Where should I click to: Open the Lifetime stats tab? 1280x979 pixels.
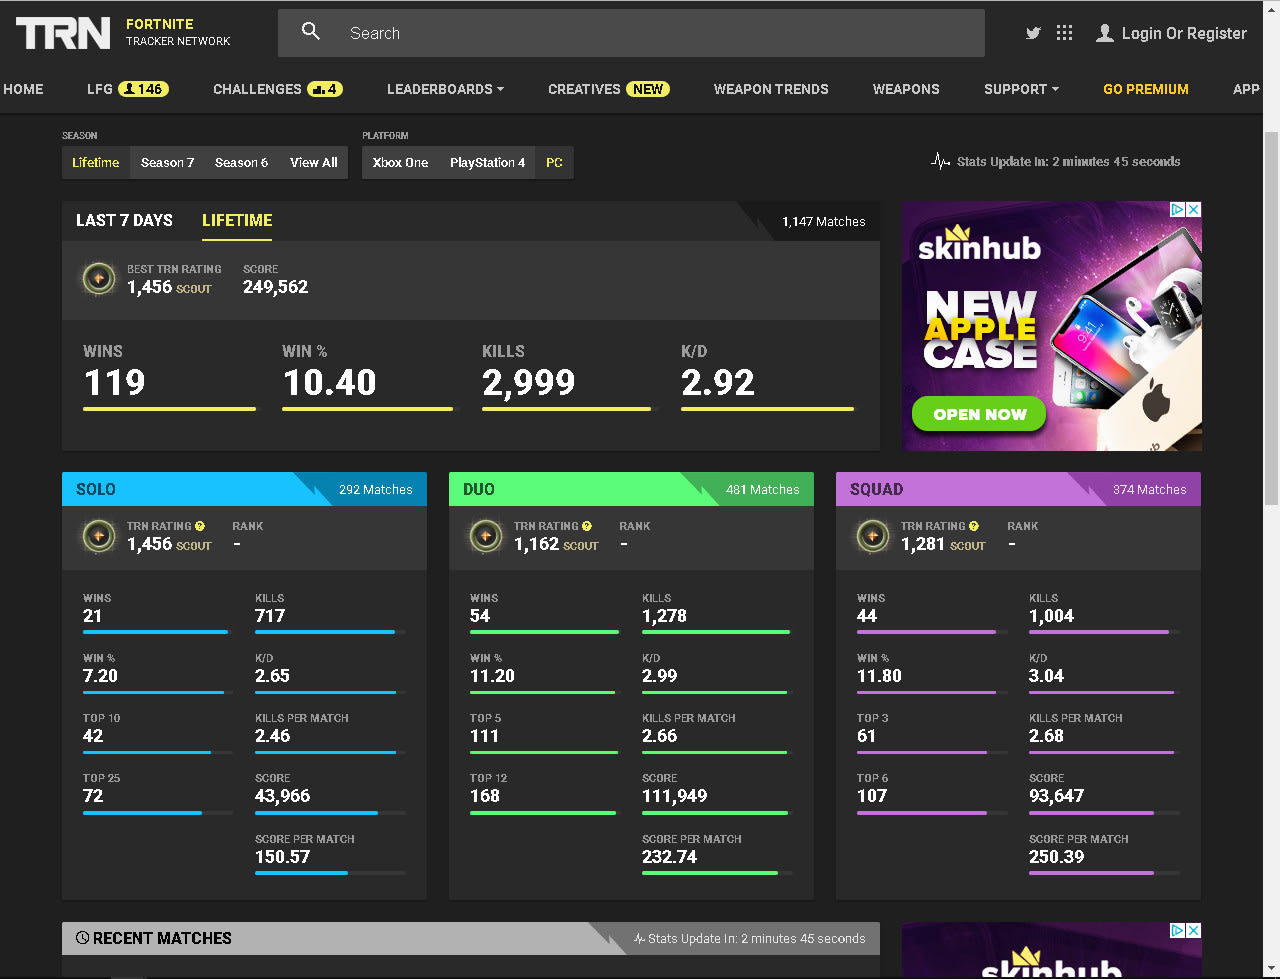[x=237, y=220]
